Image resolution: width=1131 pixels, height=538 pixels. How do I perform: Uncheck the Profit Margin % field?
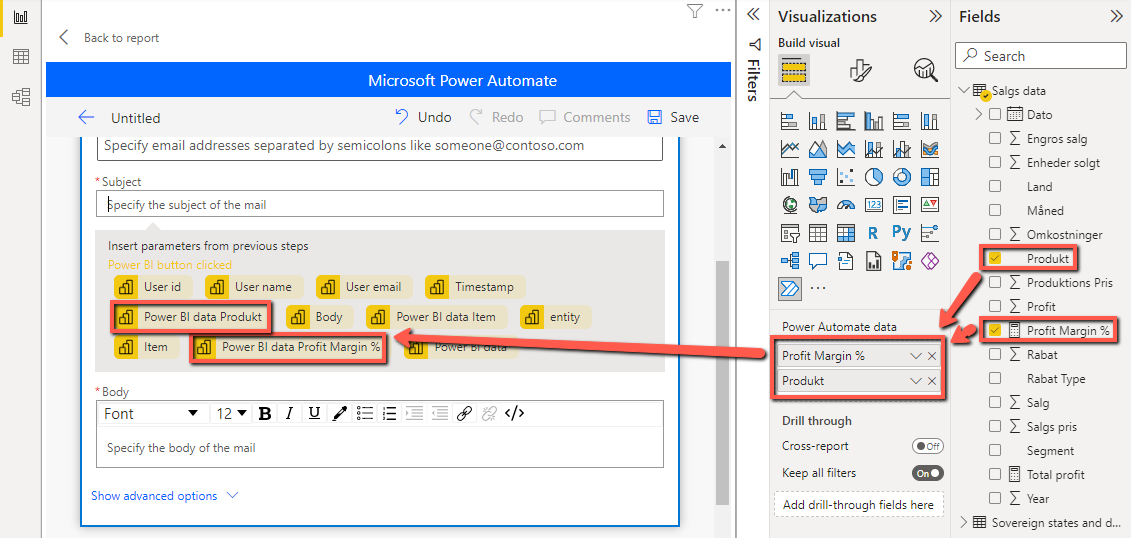coord(995,330)
